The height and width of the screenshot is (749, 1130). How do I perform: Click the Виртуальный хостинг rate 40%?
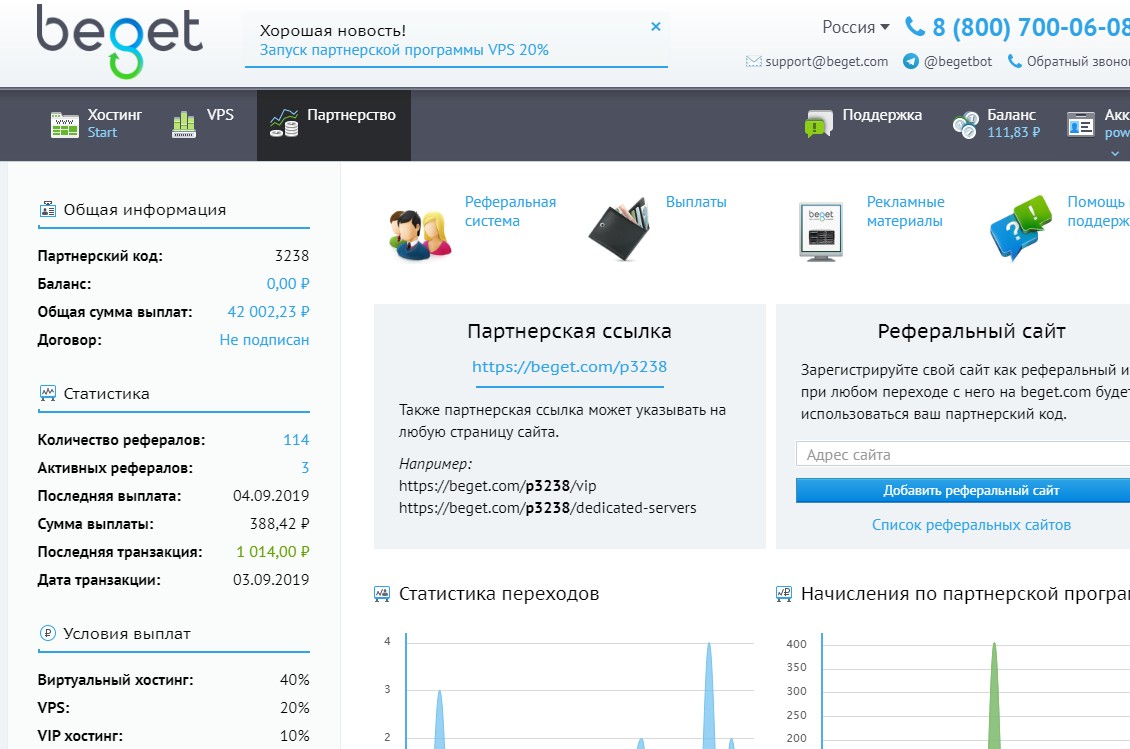pos(295,680)
